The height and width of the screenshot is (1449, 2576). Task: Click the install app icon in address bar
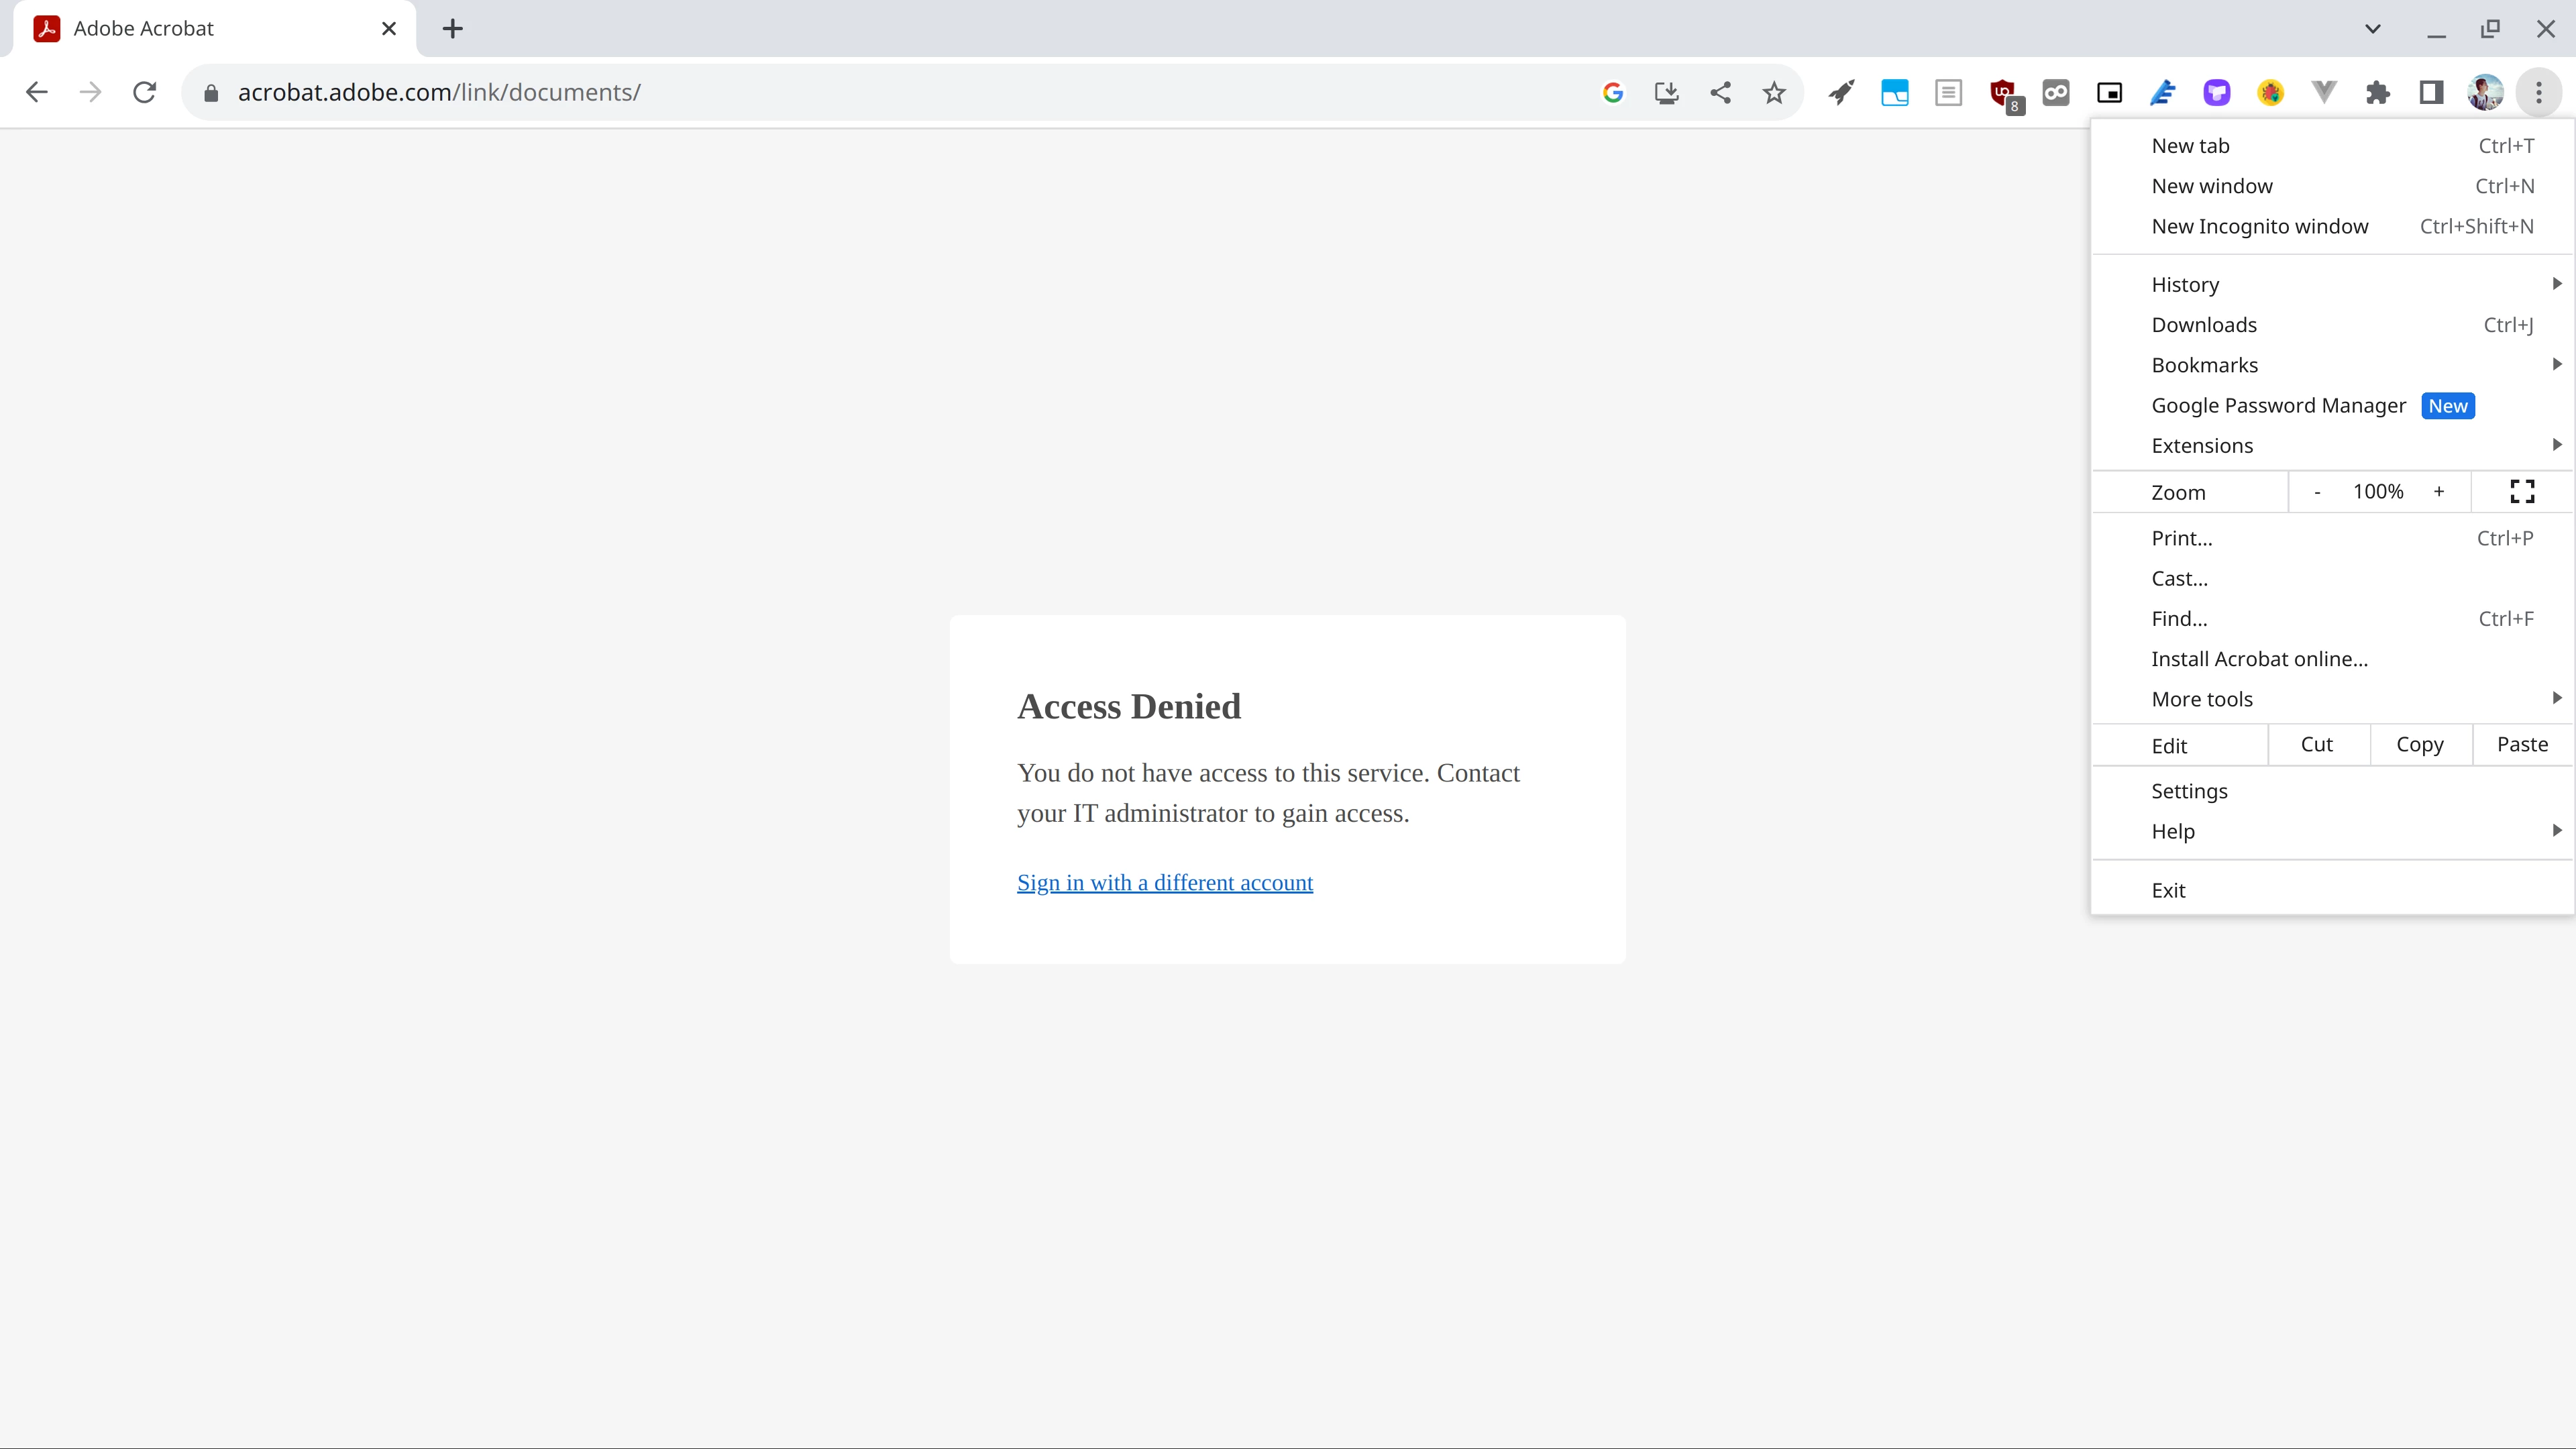tap(1666, 93)
